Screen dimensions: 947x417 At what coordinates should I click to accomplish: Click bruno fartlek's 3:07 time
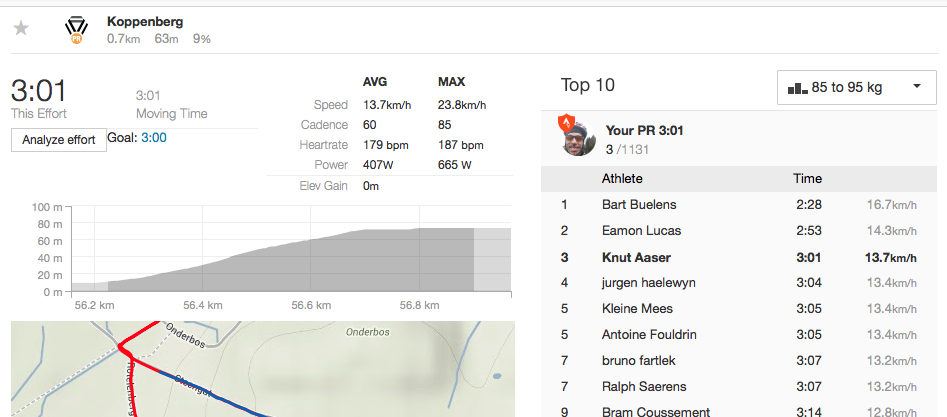pos(809,361)
